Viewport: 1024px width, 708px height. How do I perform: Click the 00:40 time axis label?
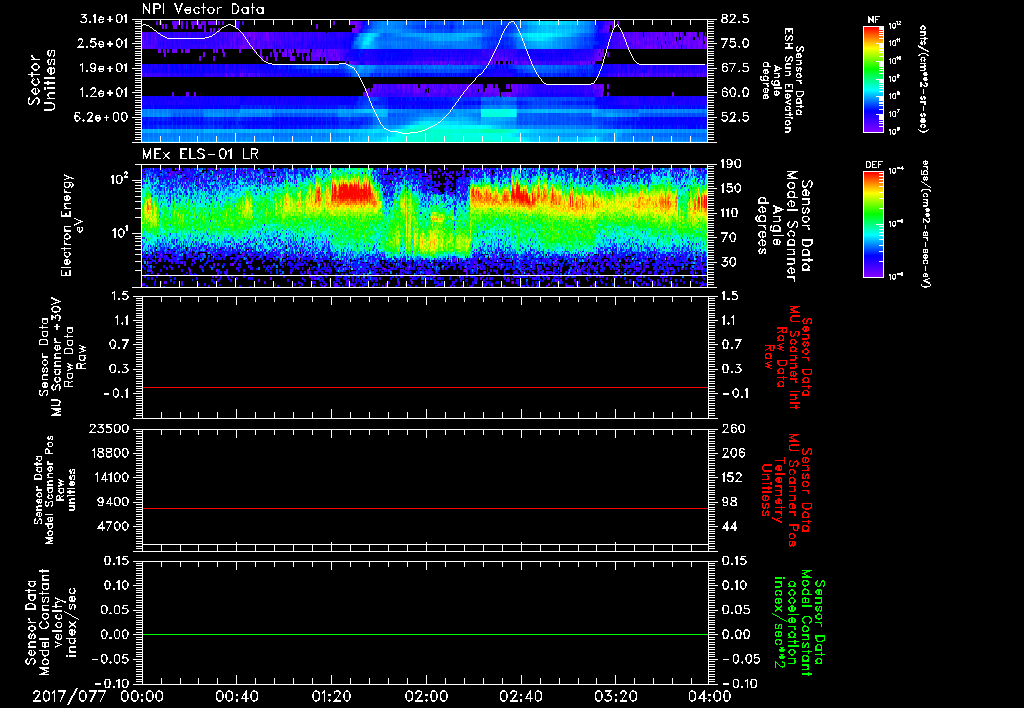236,695
